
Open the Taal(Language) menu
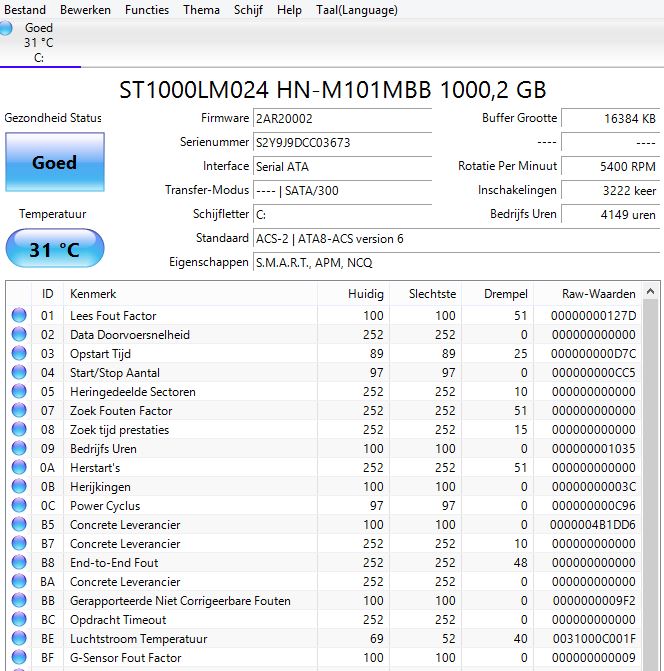click(356, 10)
